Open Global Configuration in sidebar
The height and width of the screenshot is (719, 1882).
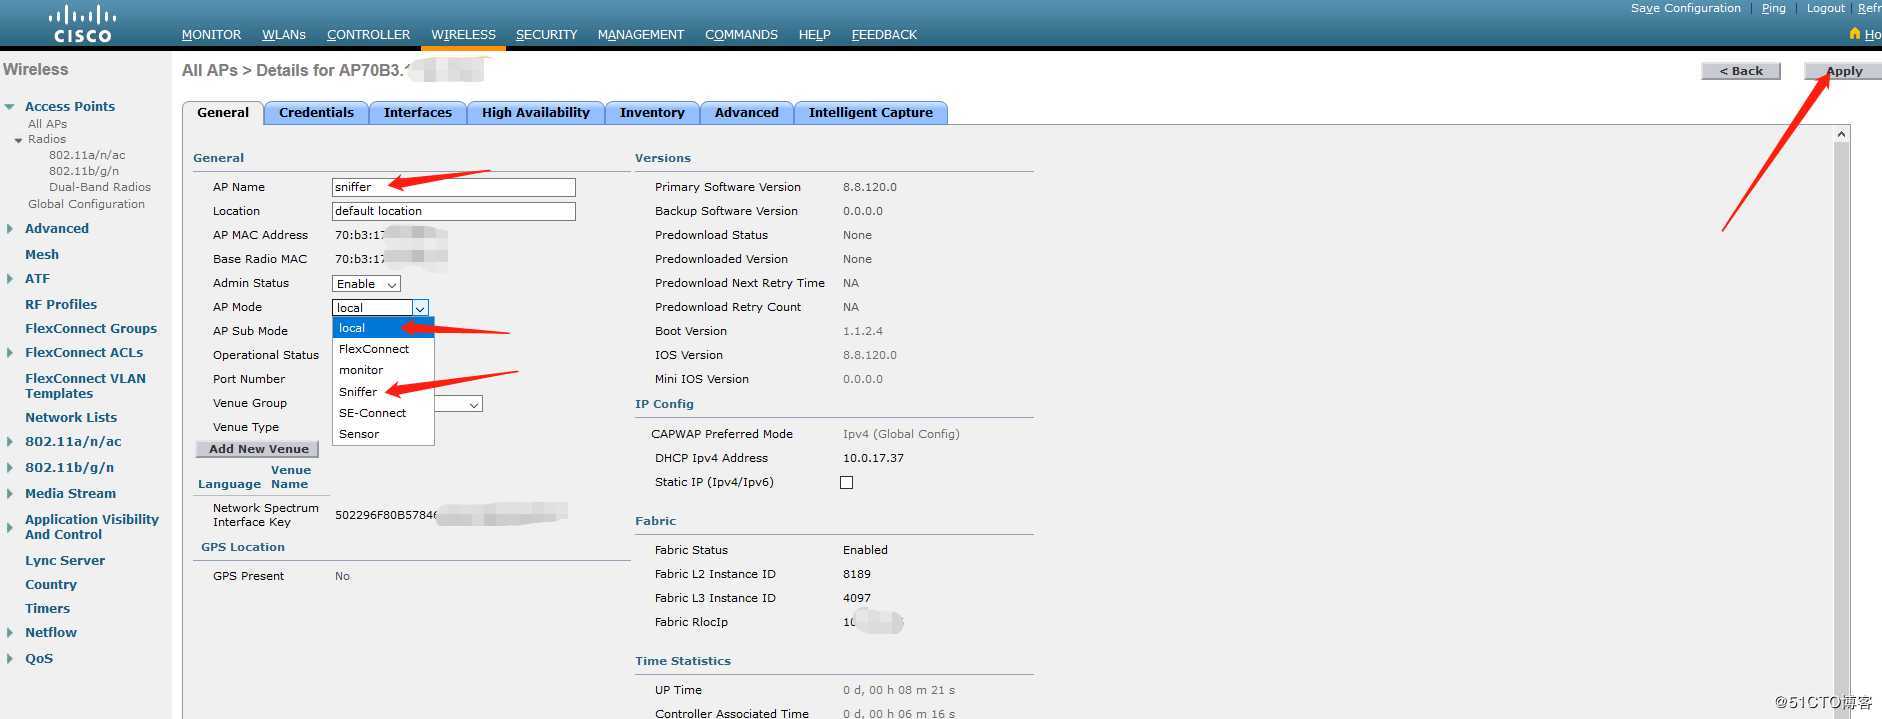(86, 204)
